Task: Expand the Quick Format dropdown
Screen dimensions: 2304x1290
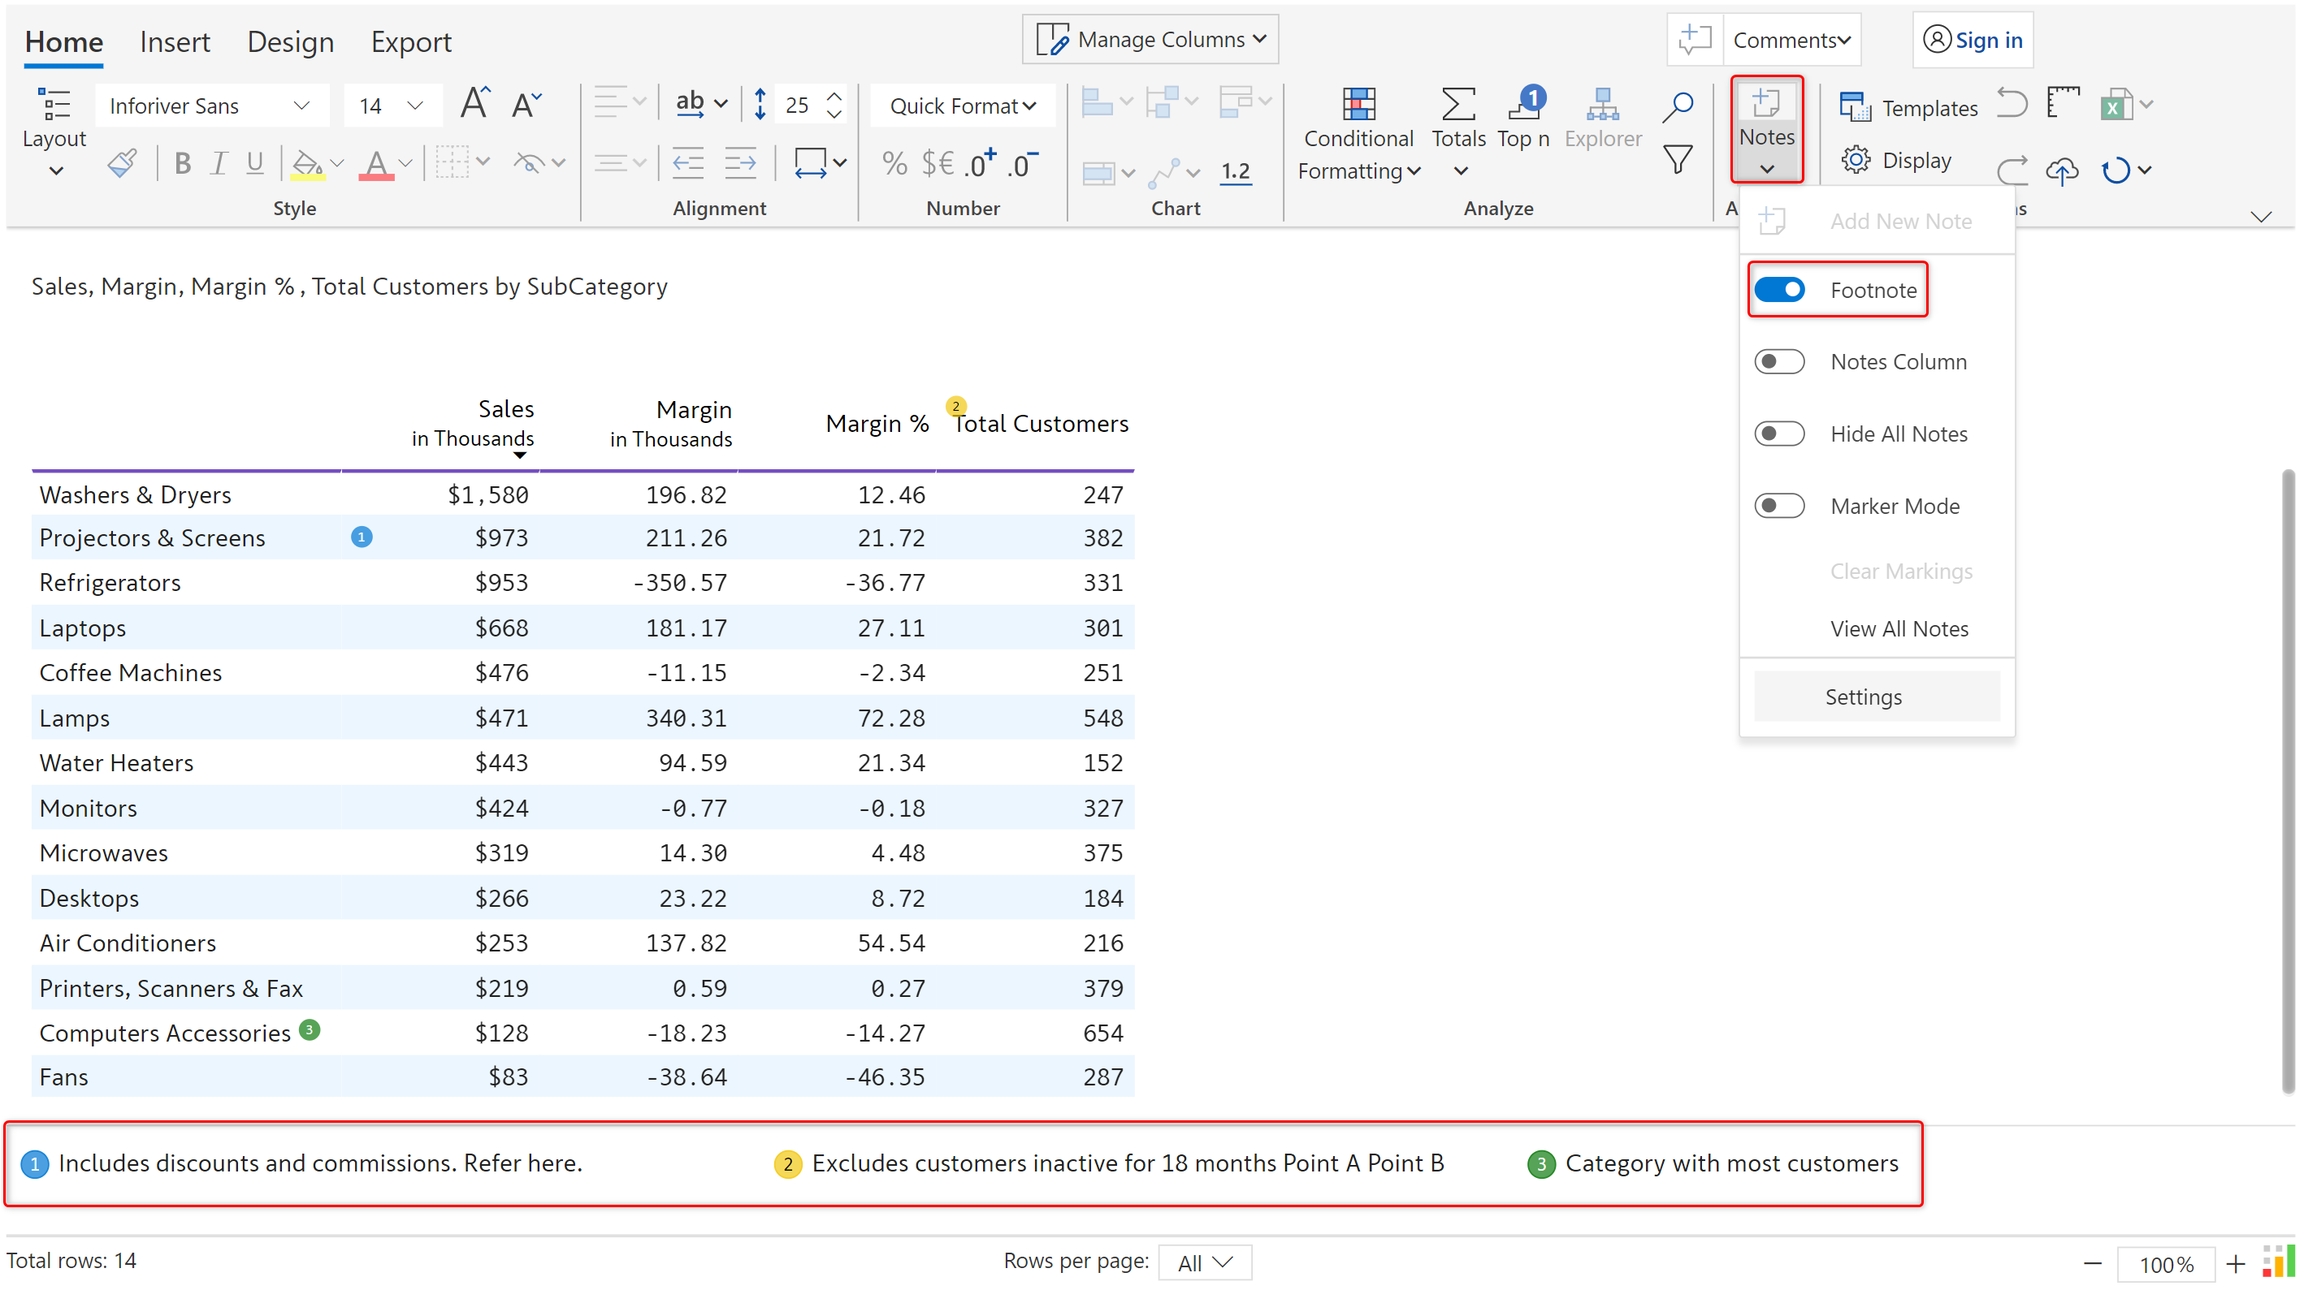Action: (x=962, y=106)
